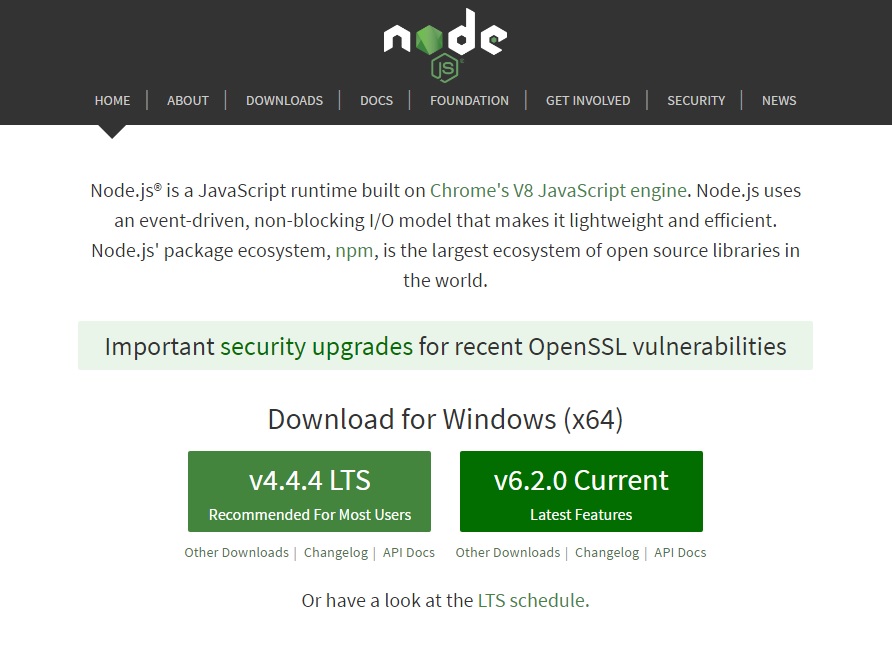View the Changelog for v4.4.4 LTS
Viewport: 892px width, 661px height.
click(336, 553)
